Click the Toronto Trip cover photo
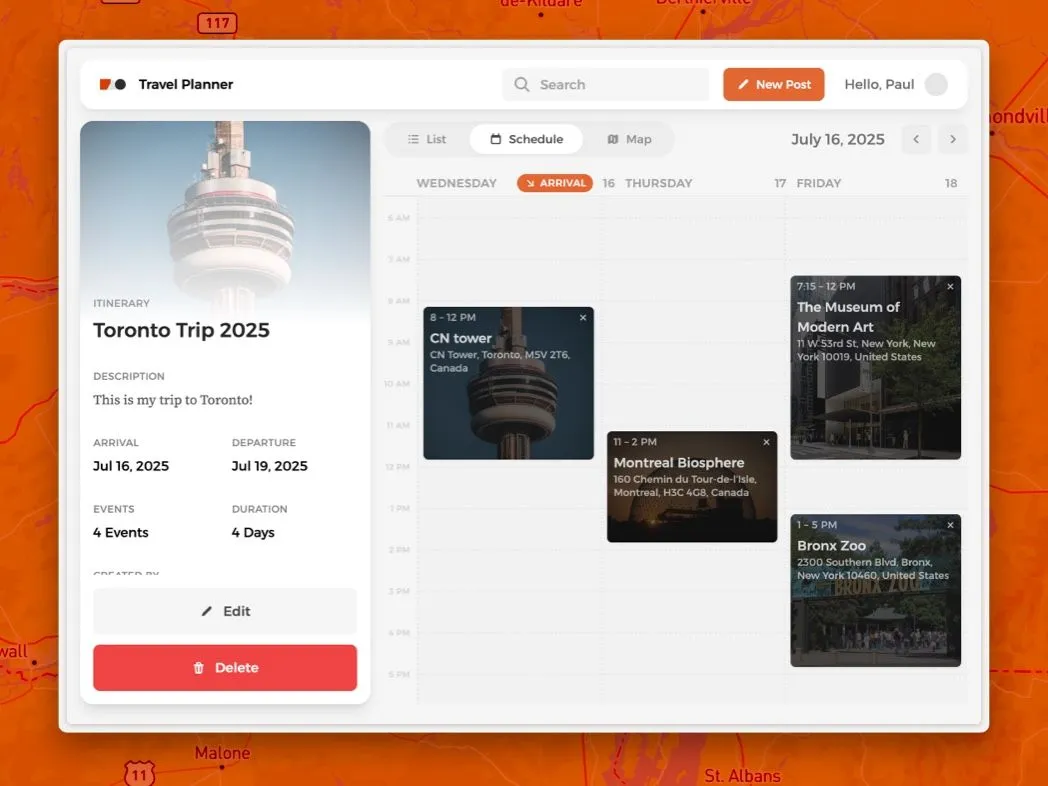The width and height of the screenshot is (1048, 786). (x=225, y=200)
